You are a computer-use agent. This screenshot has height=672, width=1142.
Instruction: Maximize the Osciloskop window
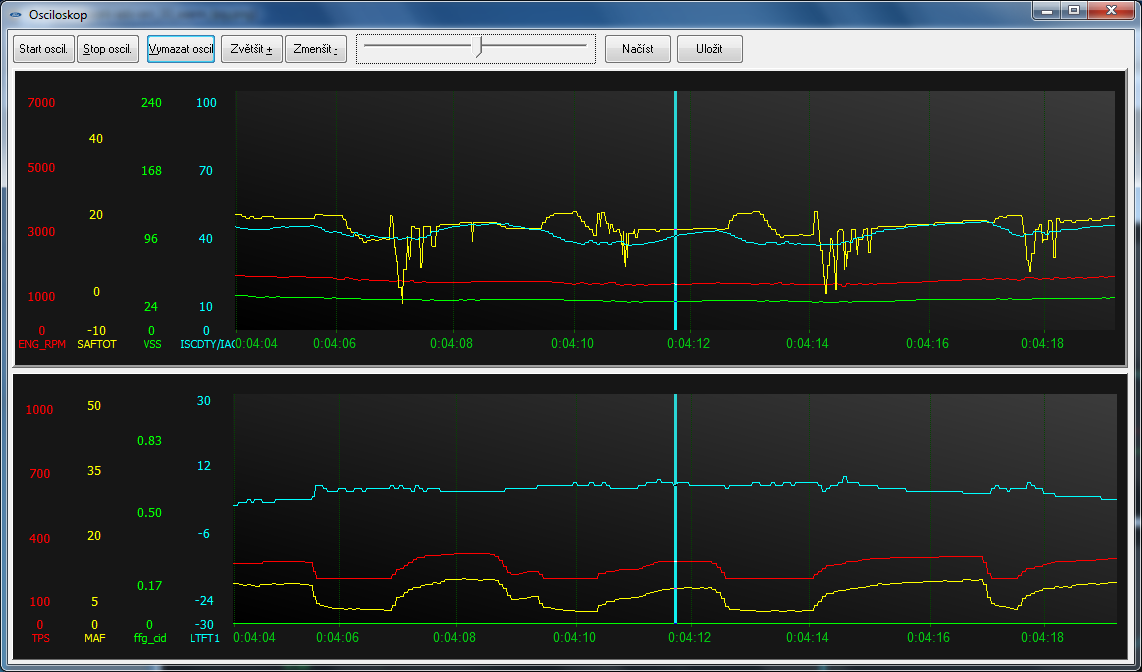click(x=1074, y=10)
